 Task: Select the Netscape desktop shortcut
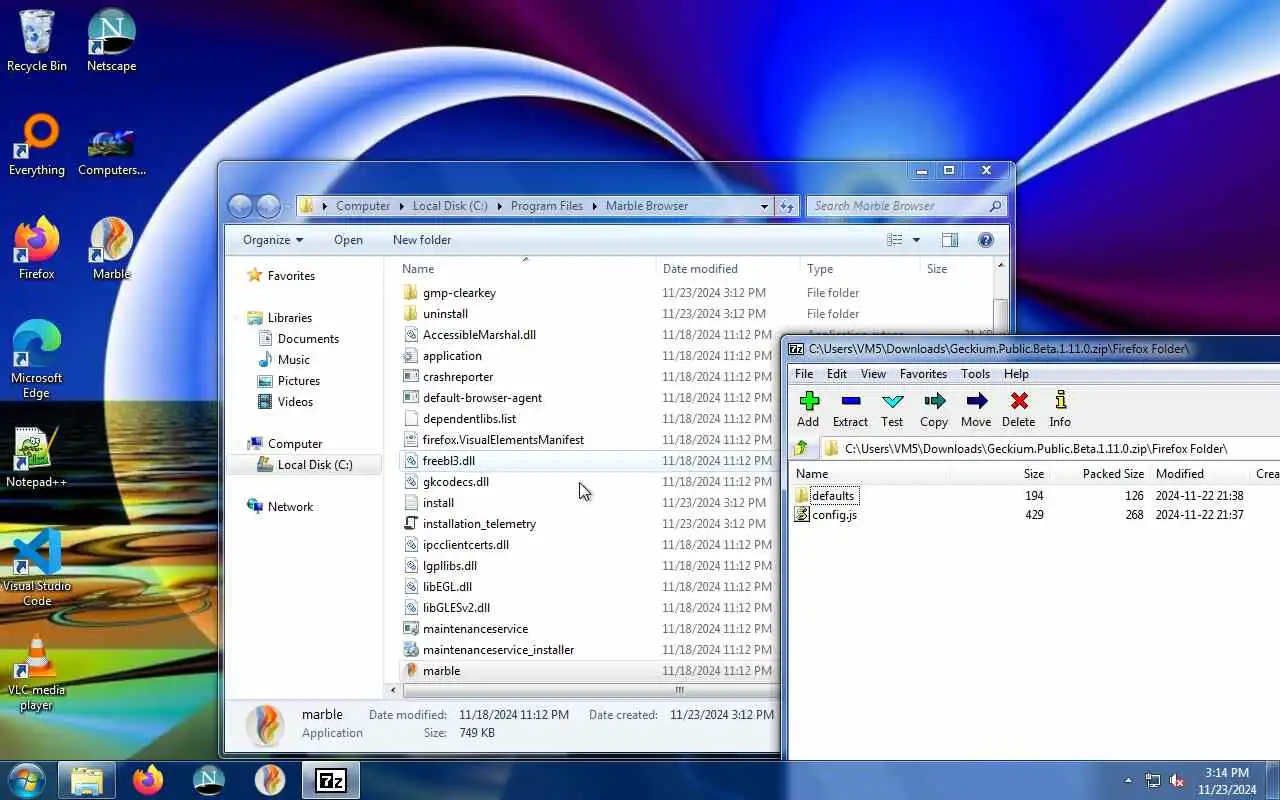[111, 41]
